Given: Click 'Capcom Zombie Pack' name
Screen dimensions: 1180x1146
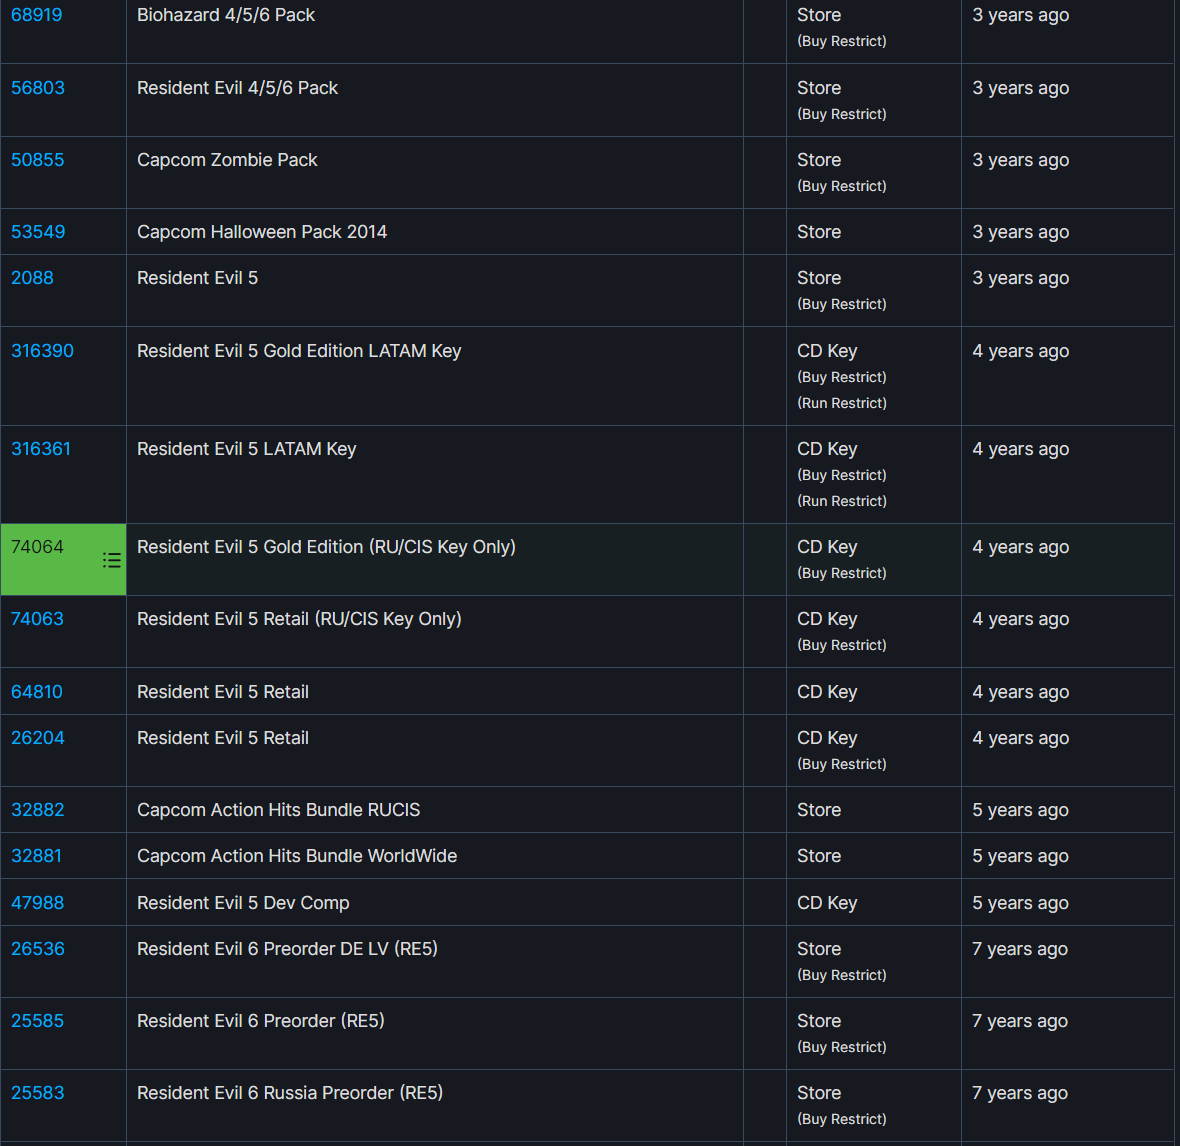Looking at the screenshot, I should pos(227,160).
